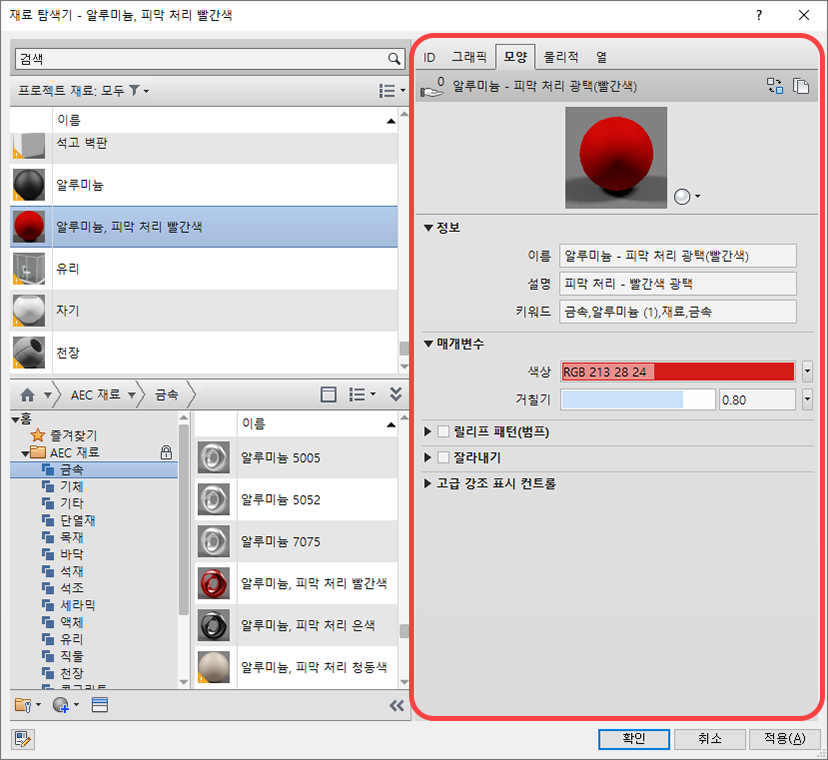Click the 금속 breadcrumb item
The height and width of the screenshot is (760, 828).
point(166,395)
